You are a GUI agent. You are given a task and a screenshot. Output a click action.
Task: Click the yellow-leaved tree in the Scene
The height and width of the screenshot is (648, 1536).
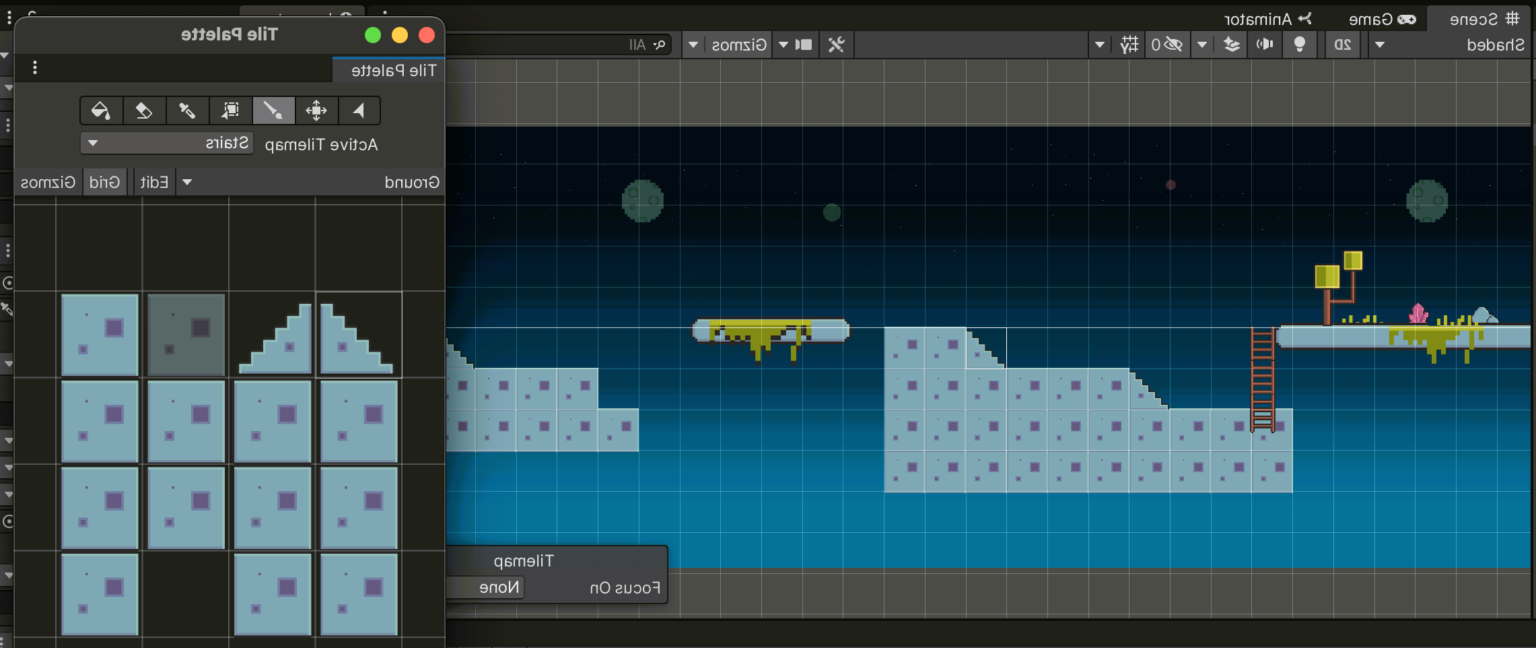click(1338, 286)
